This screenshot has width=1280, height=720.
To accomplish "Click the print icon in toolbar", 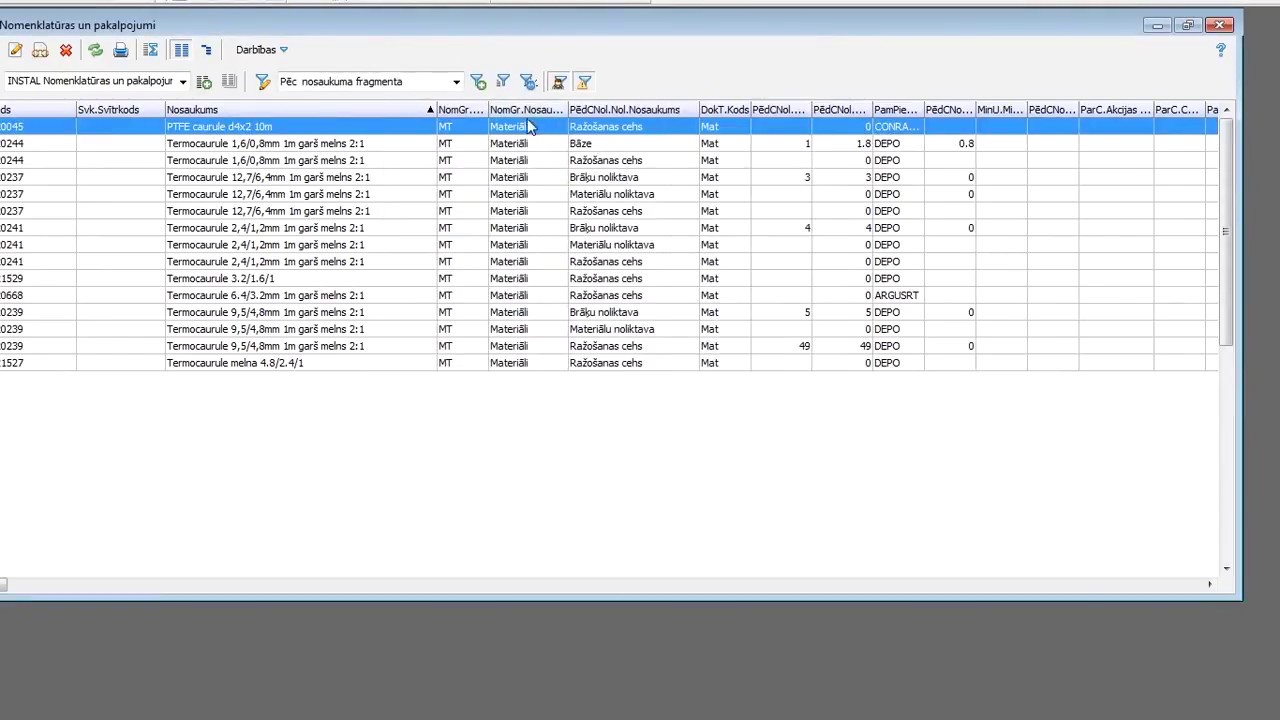I will click(121, 50).
